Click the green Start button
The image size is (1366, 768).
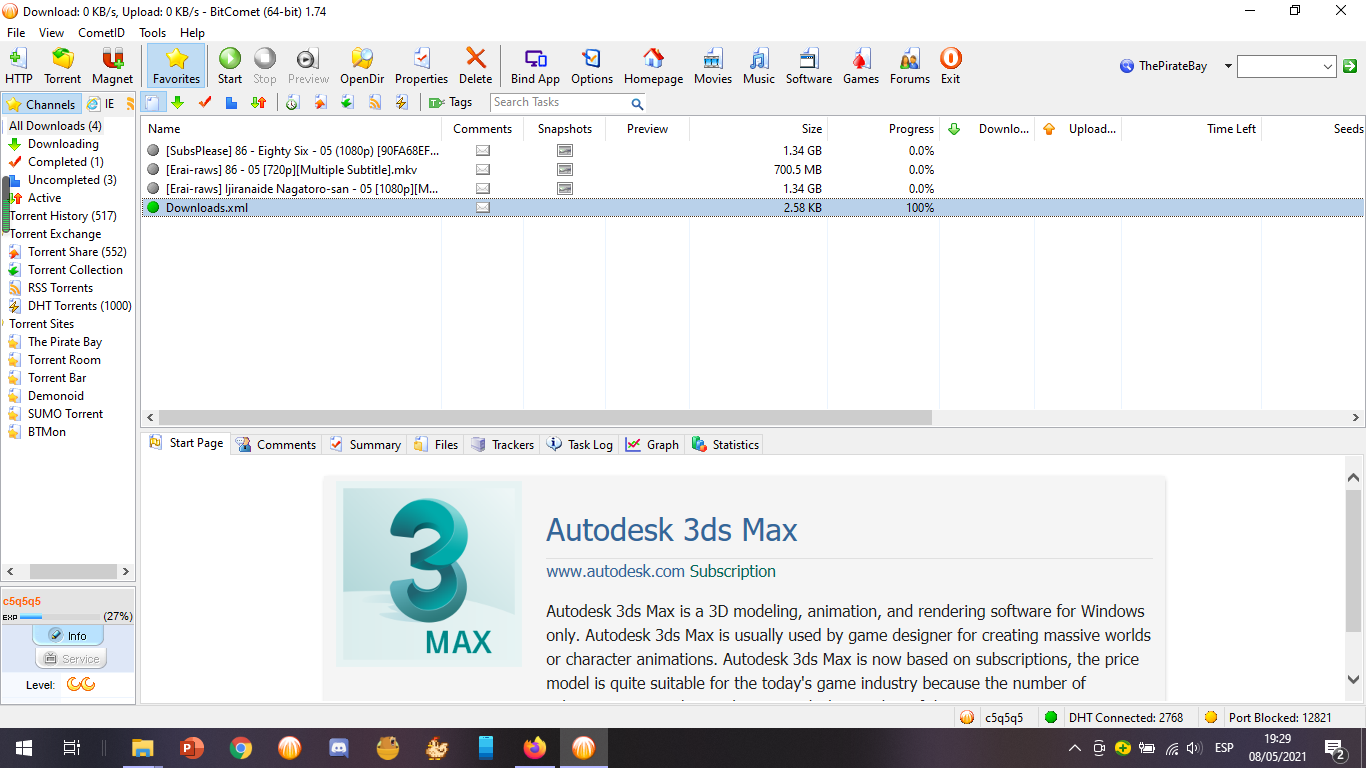230,66
